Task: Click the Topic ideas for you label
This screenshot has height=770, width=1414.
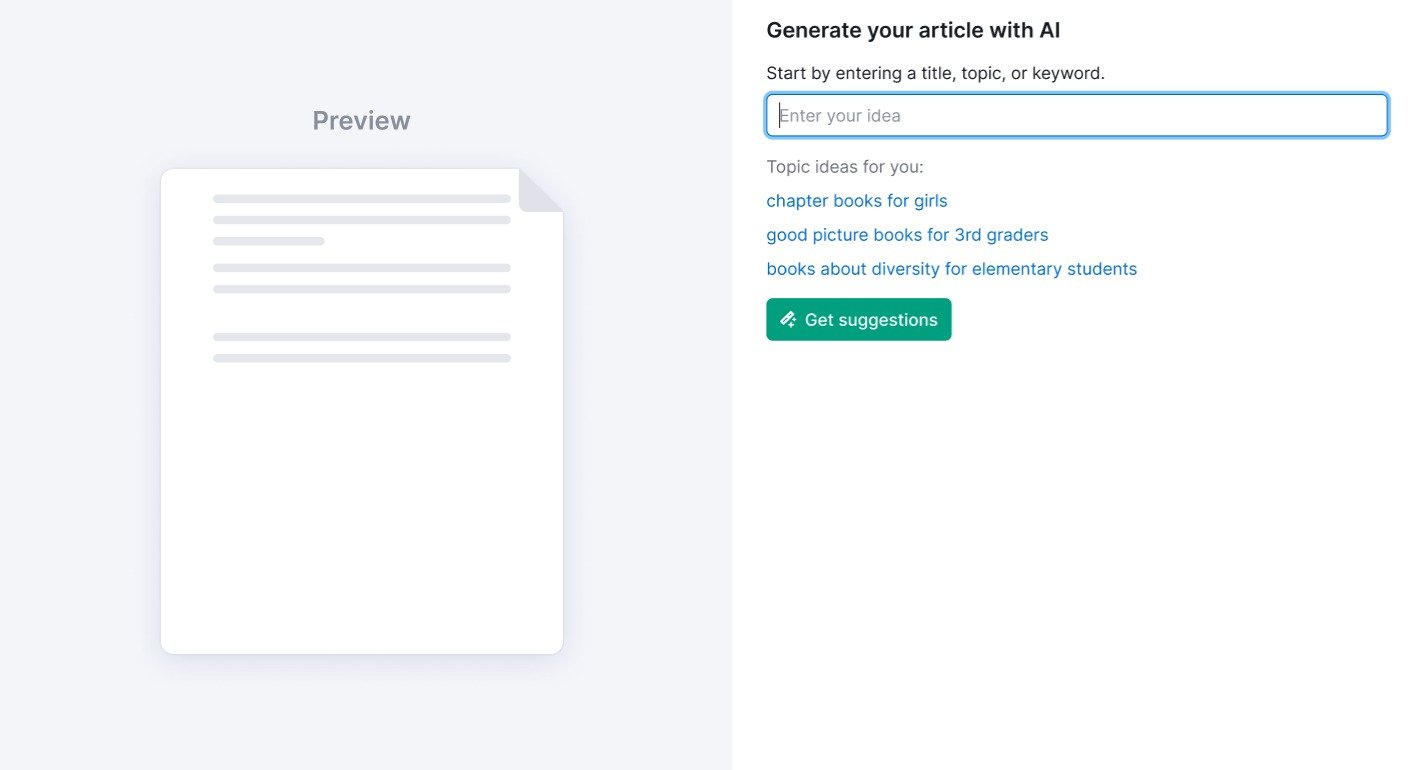Action: pyautogui.click(x=845, y=166)
